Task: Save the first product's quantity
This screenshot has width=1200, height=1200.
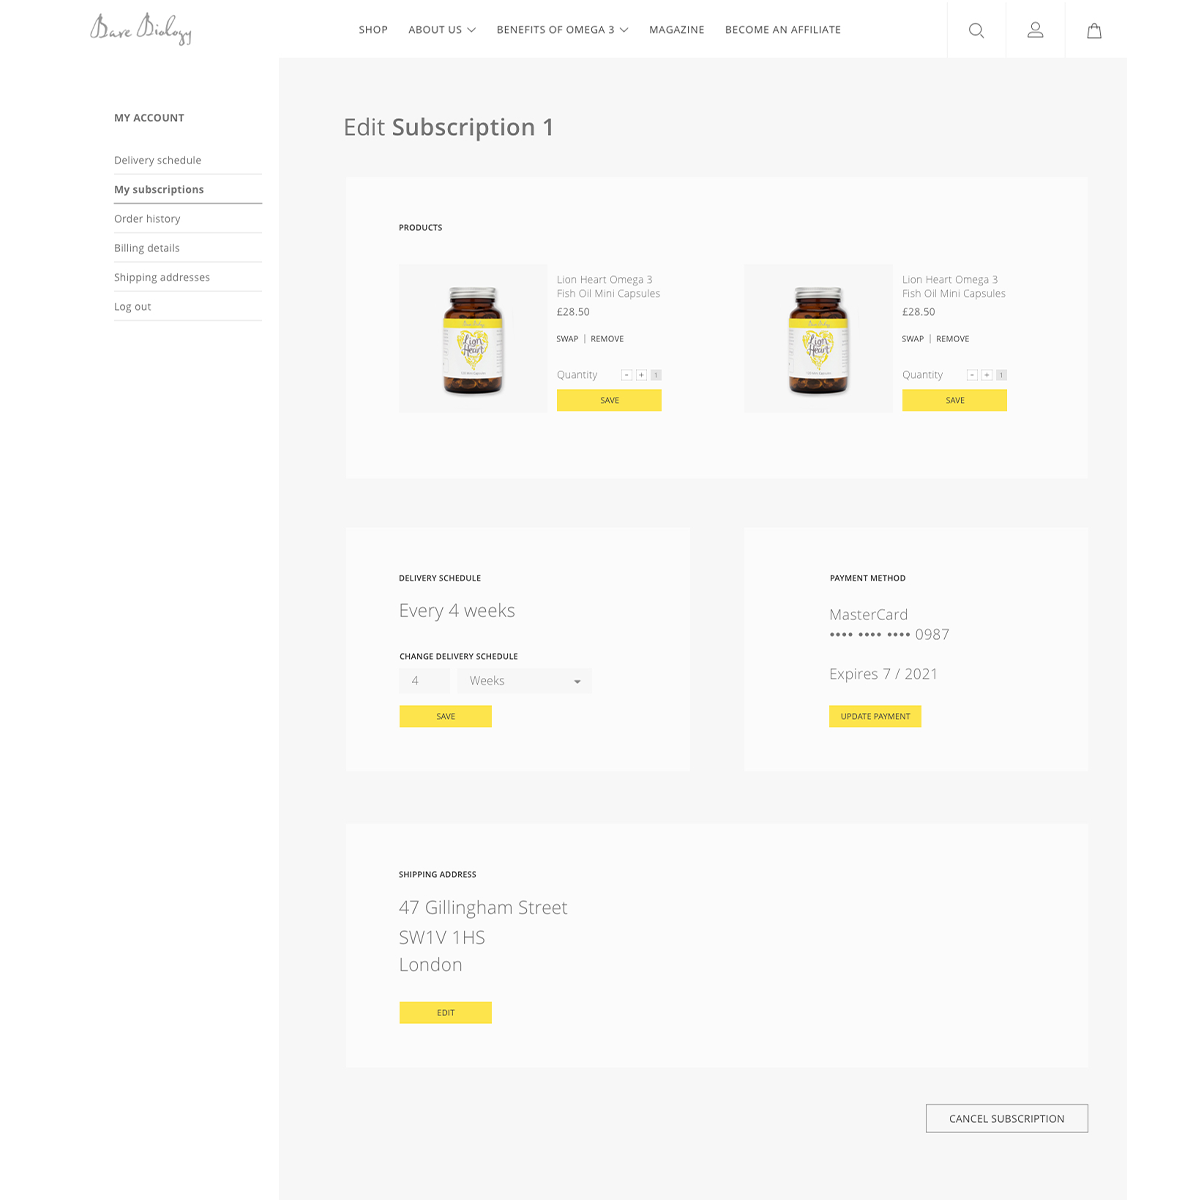Action: point(609,400)
